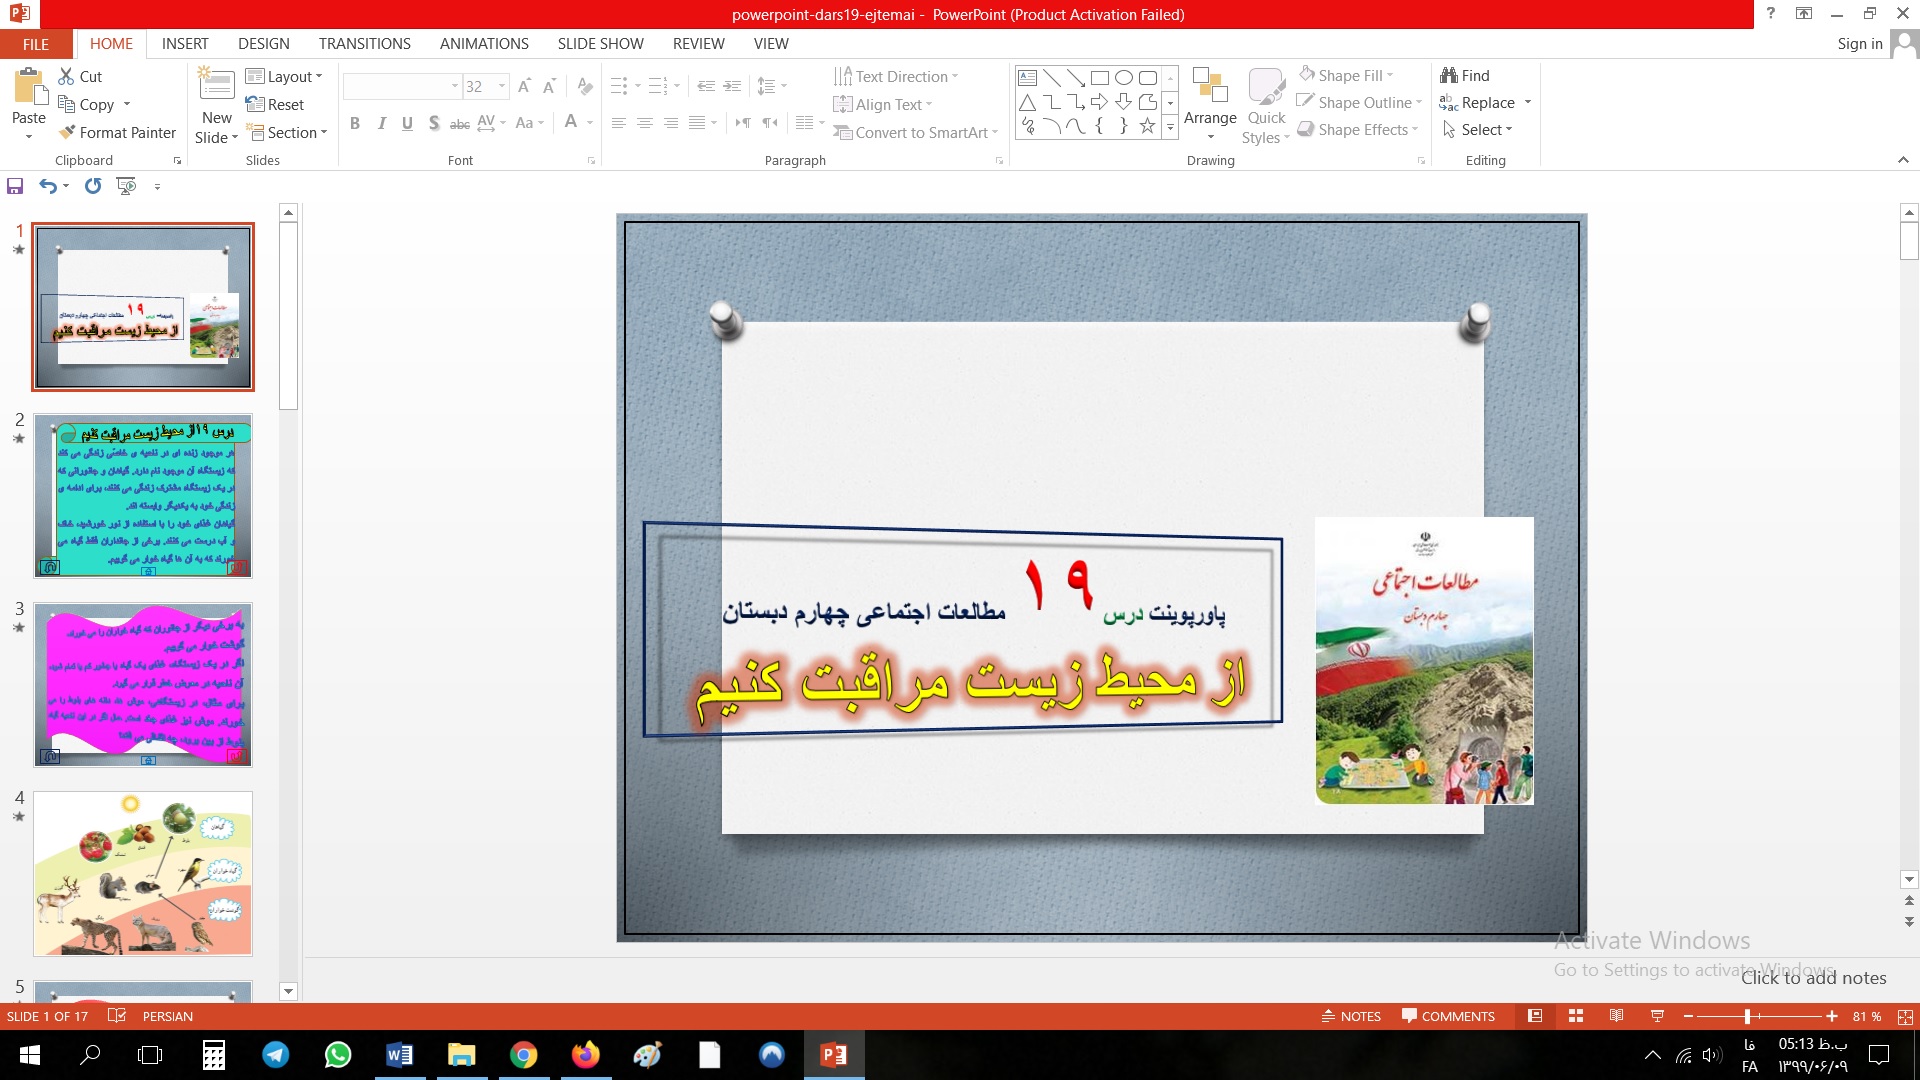Open the font size dropdown

(x=502, y=86)
